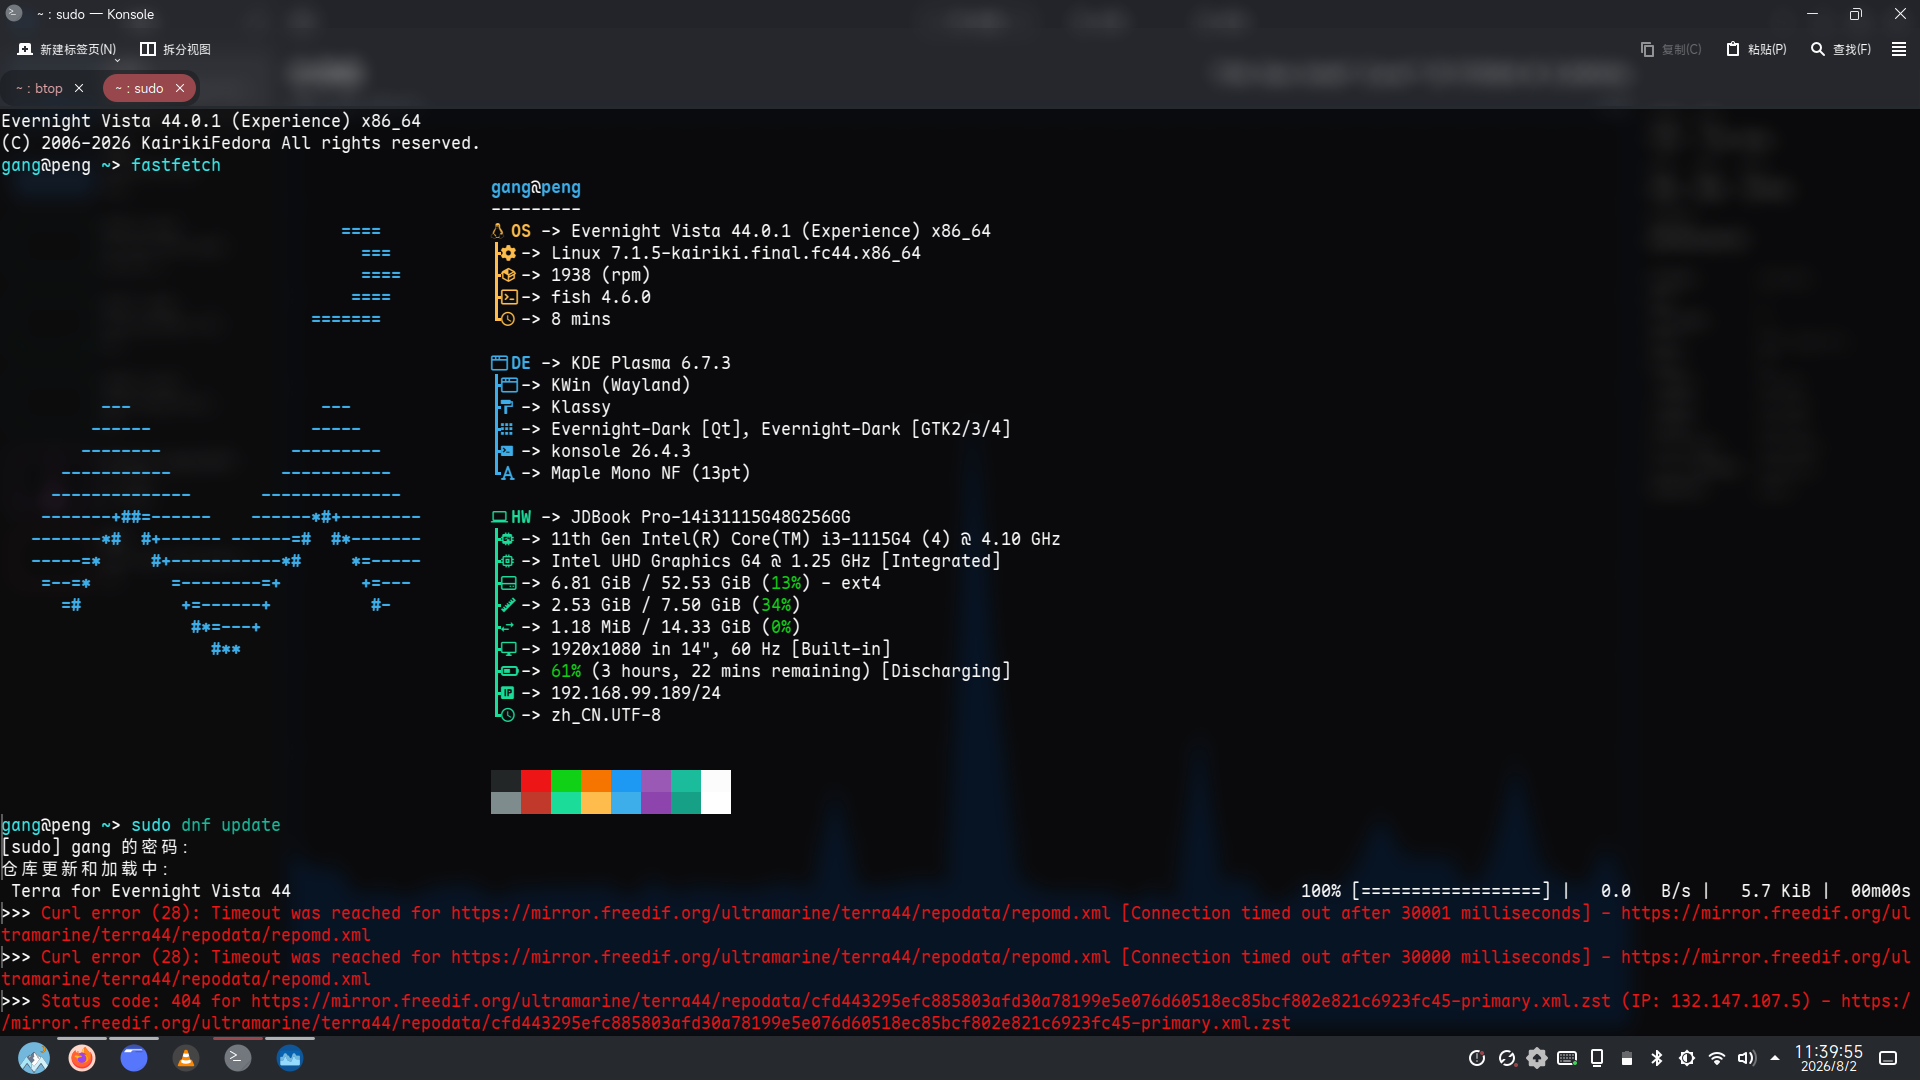
Task: Click the 粘贴(P) paste button
Action: click(1756, 49)
